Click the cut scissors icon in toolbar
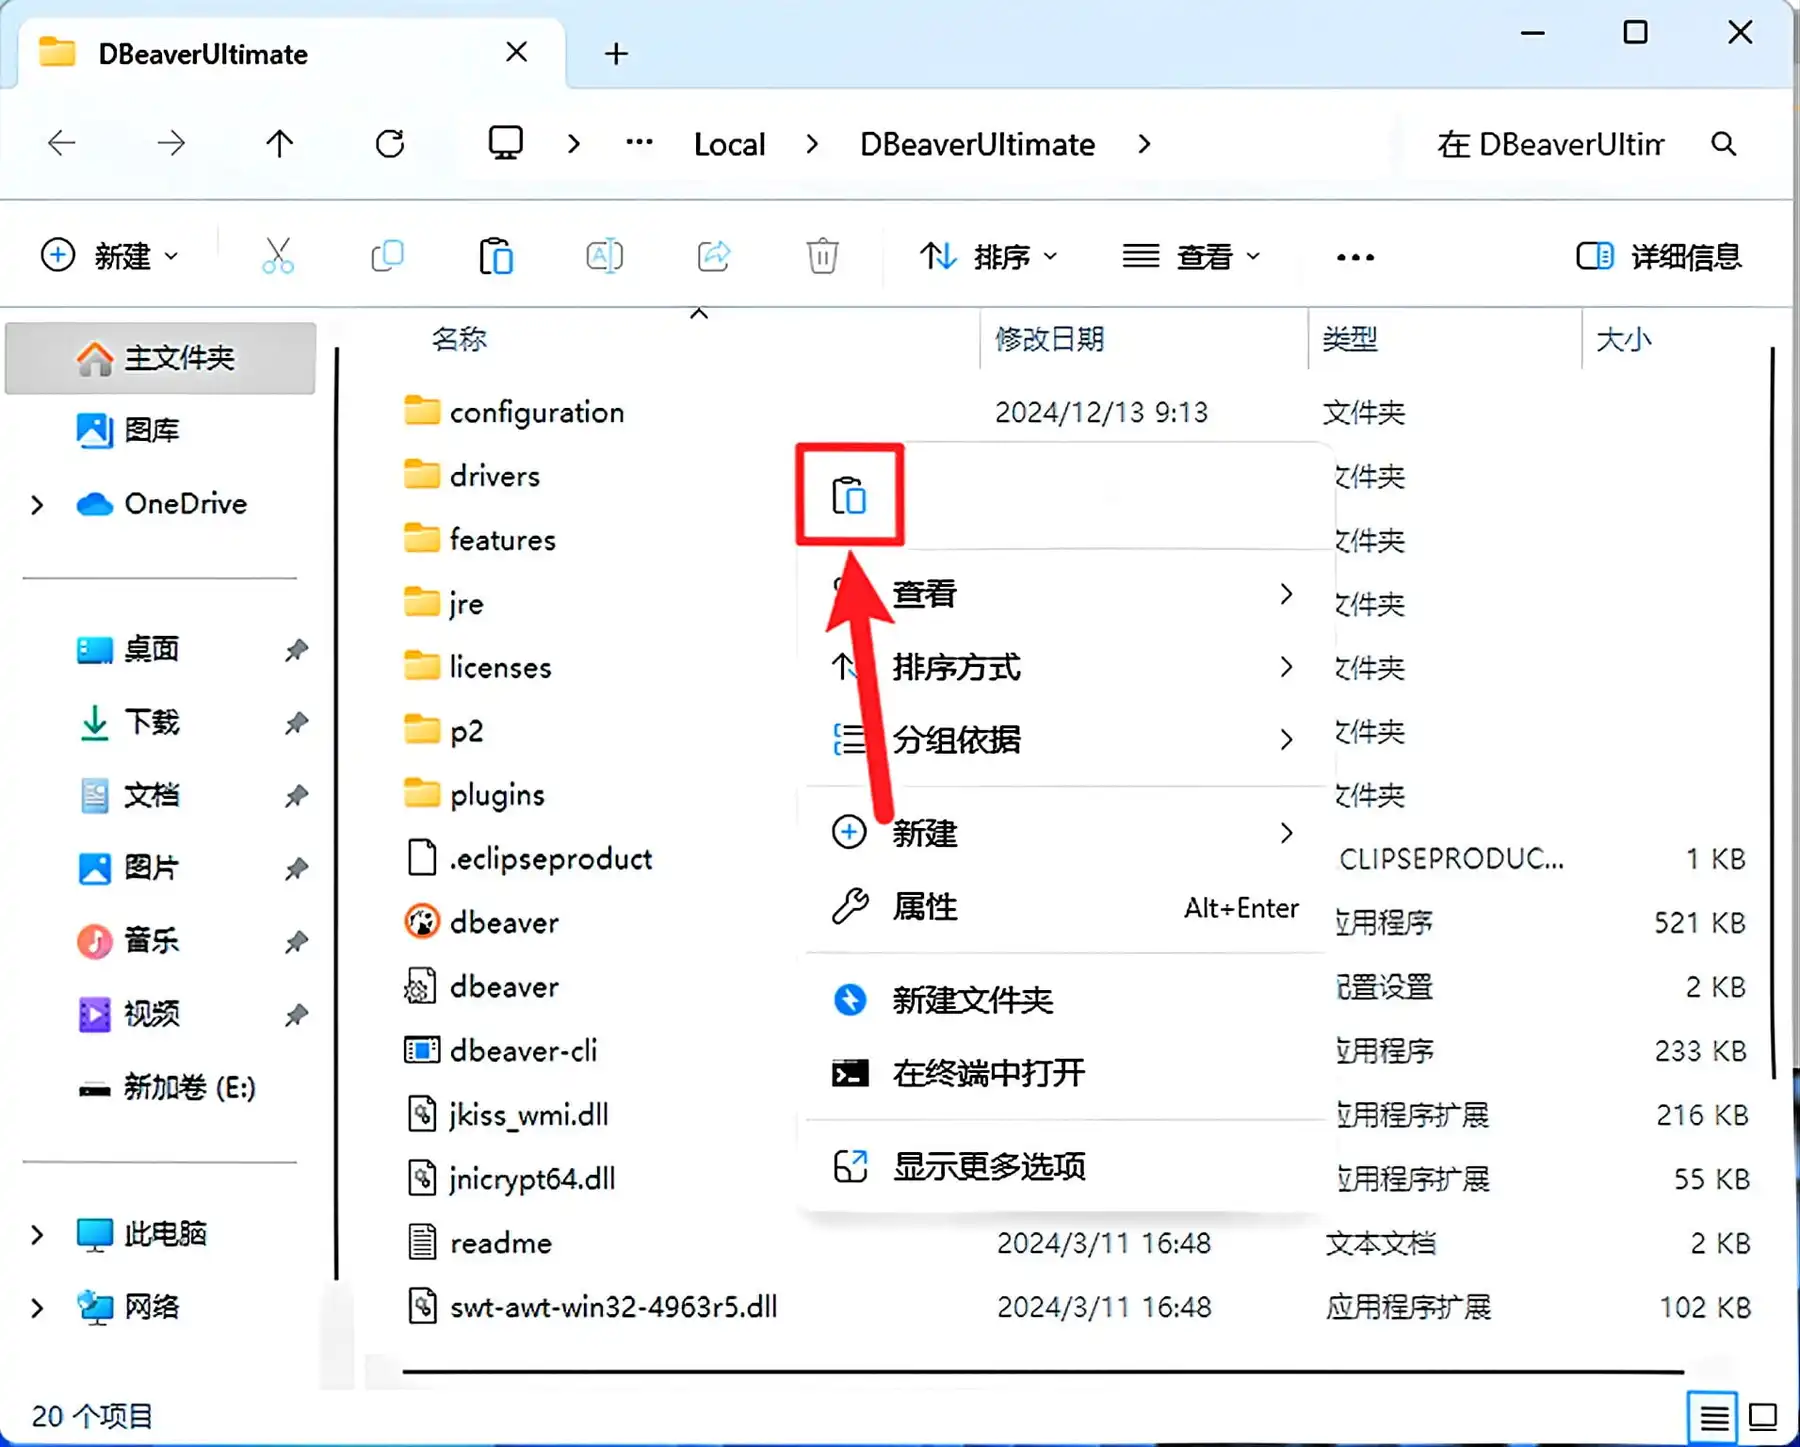The width and height of the screenshot is (1800, 1447). coord(278,256)
